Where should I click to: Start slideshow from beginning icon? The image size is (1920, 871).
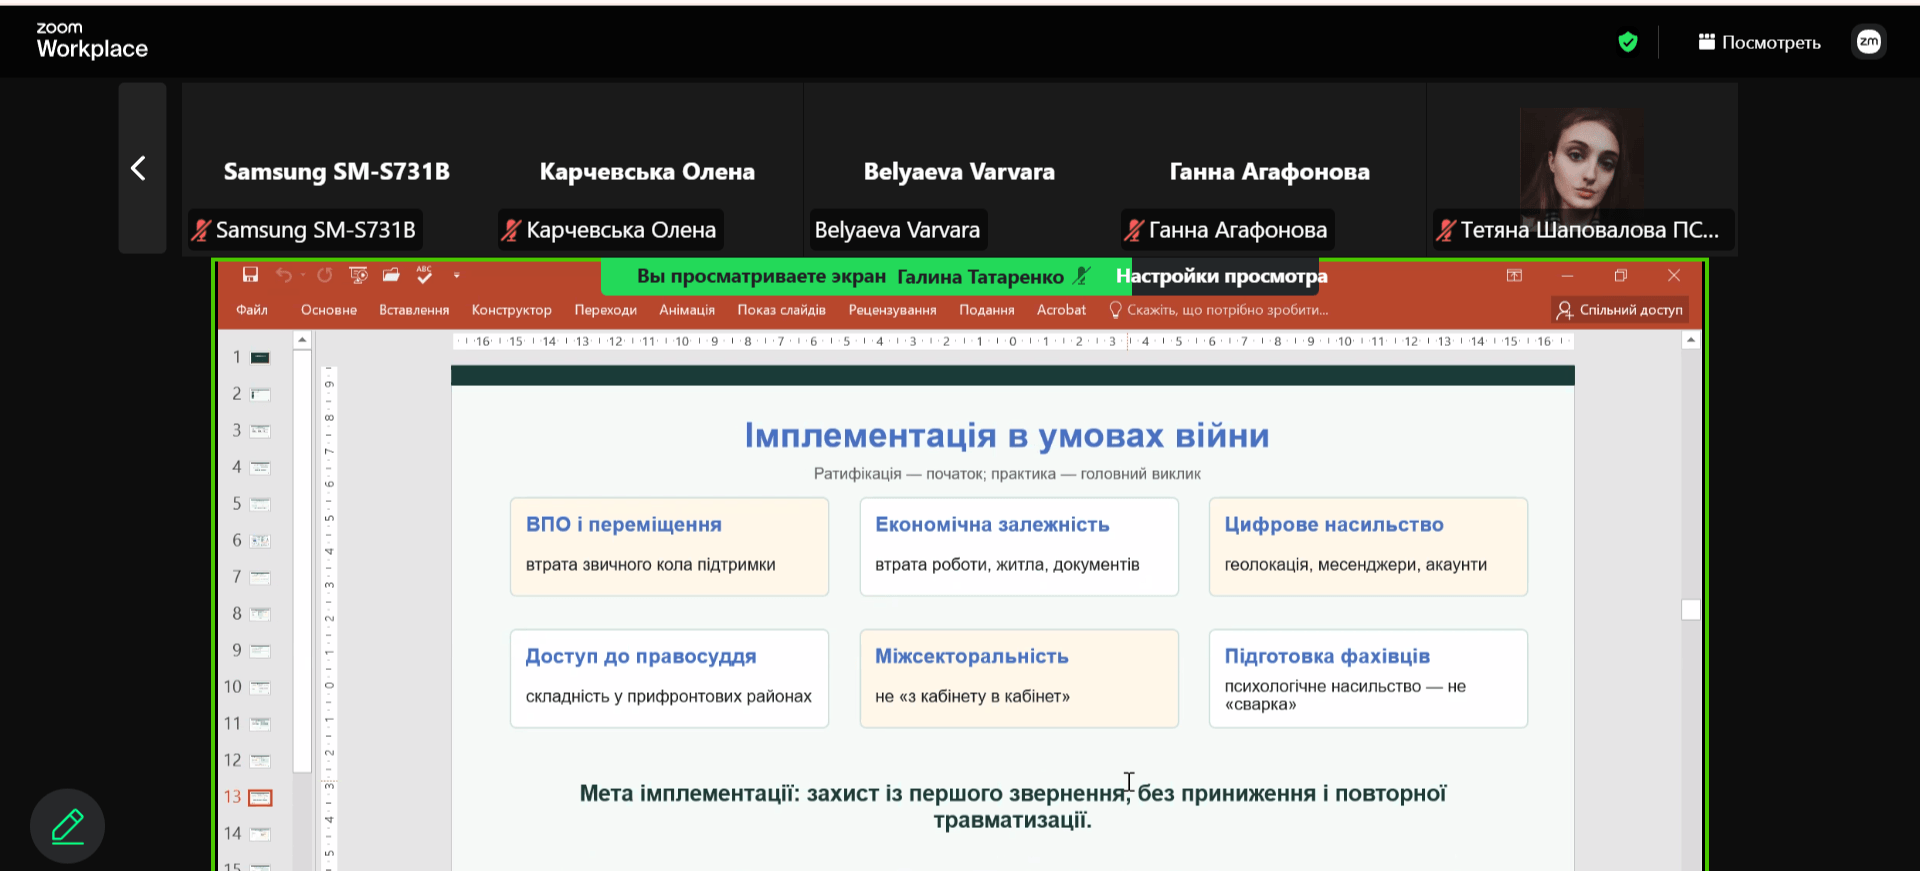pos(358,275)
